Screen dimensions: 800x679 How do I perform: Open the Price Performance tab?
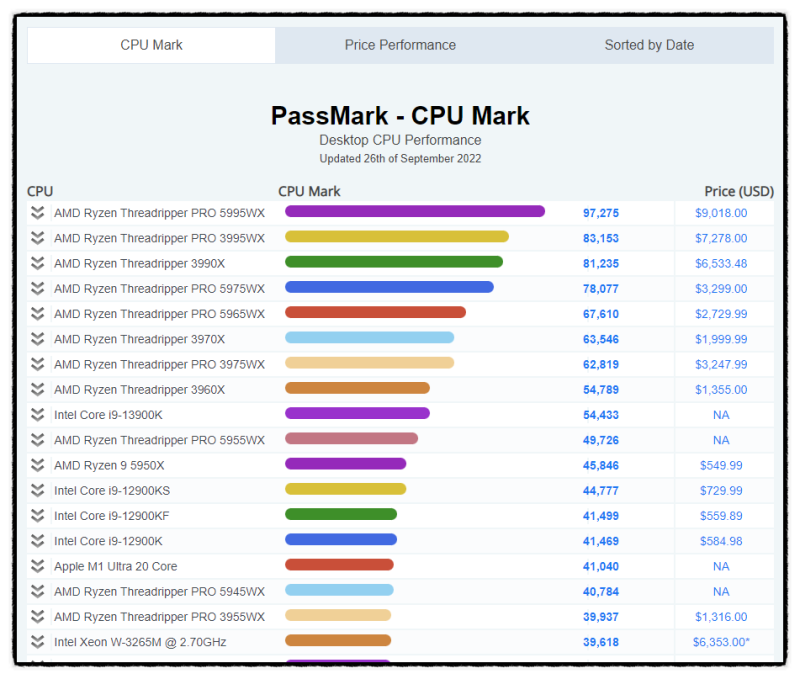pos(400,45)
